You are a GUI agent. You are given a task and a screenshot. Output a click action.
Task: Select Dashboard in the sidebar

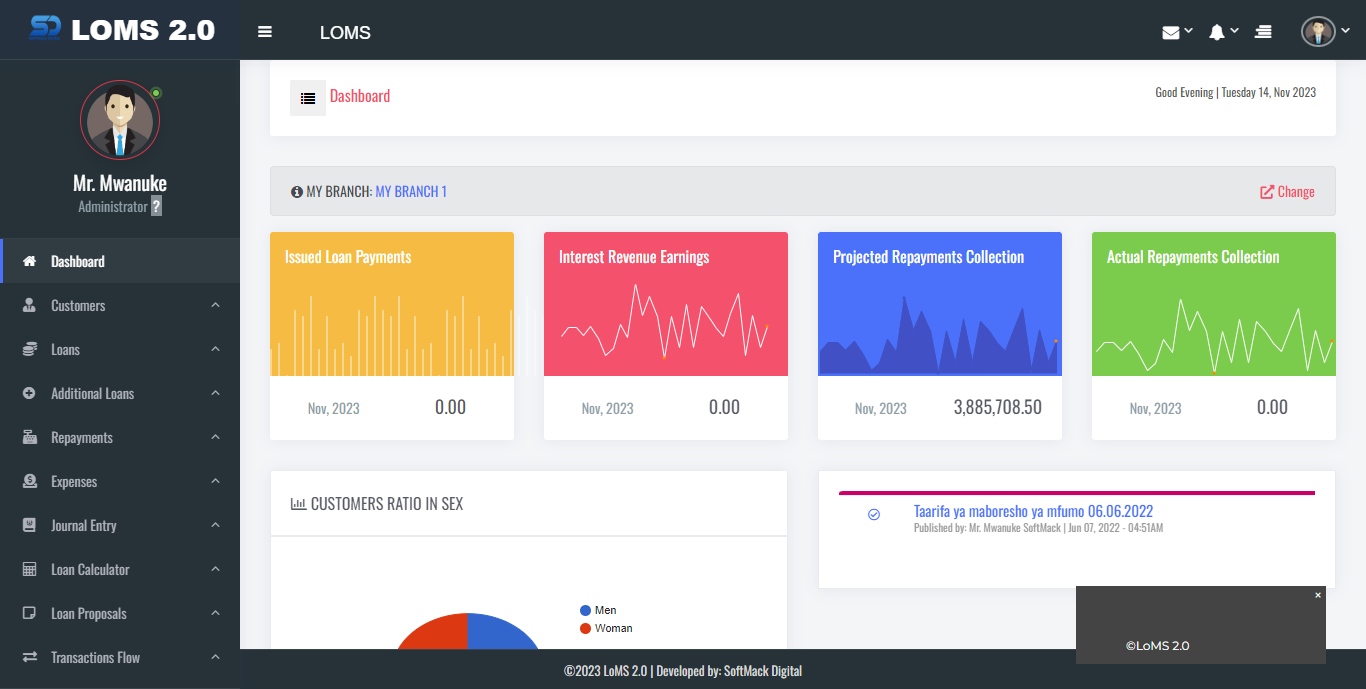pyautogui.click(x=78, y=262)
